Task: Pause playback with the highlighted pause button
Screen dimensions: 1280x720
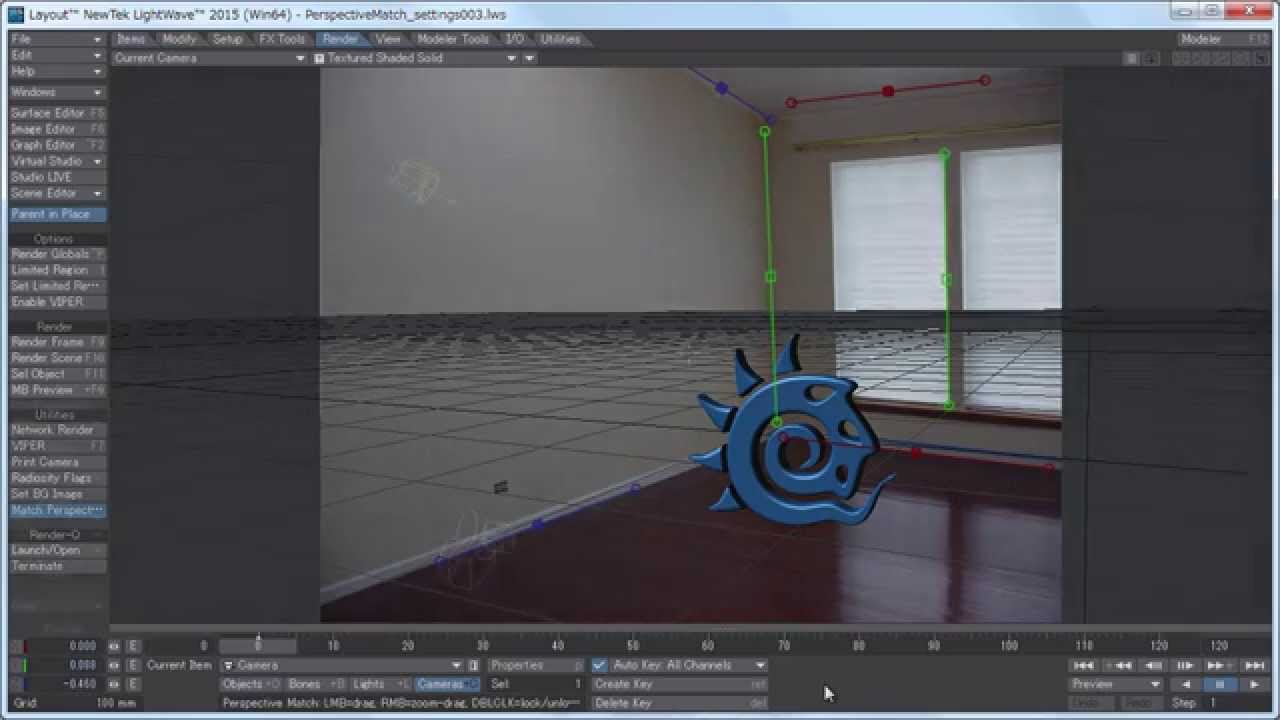Action: click(1220, 685)
